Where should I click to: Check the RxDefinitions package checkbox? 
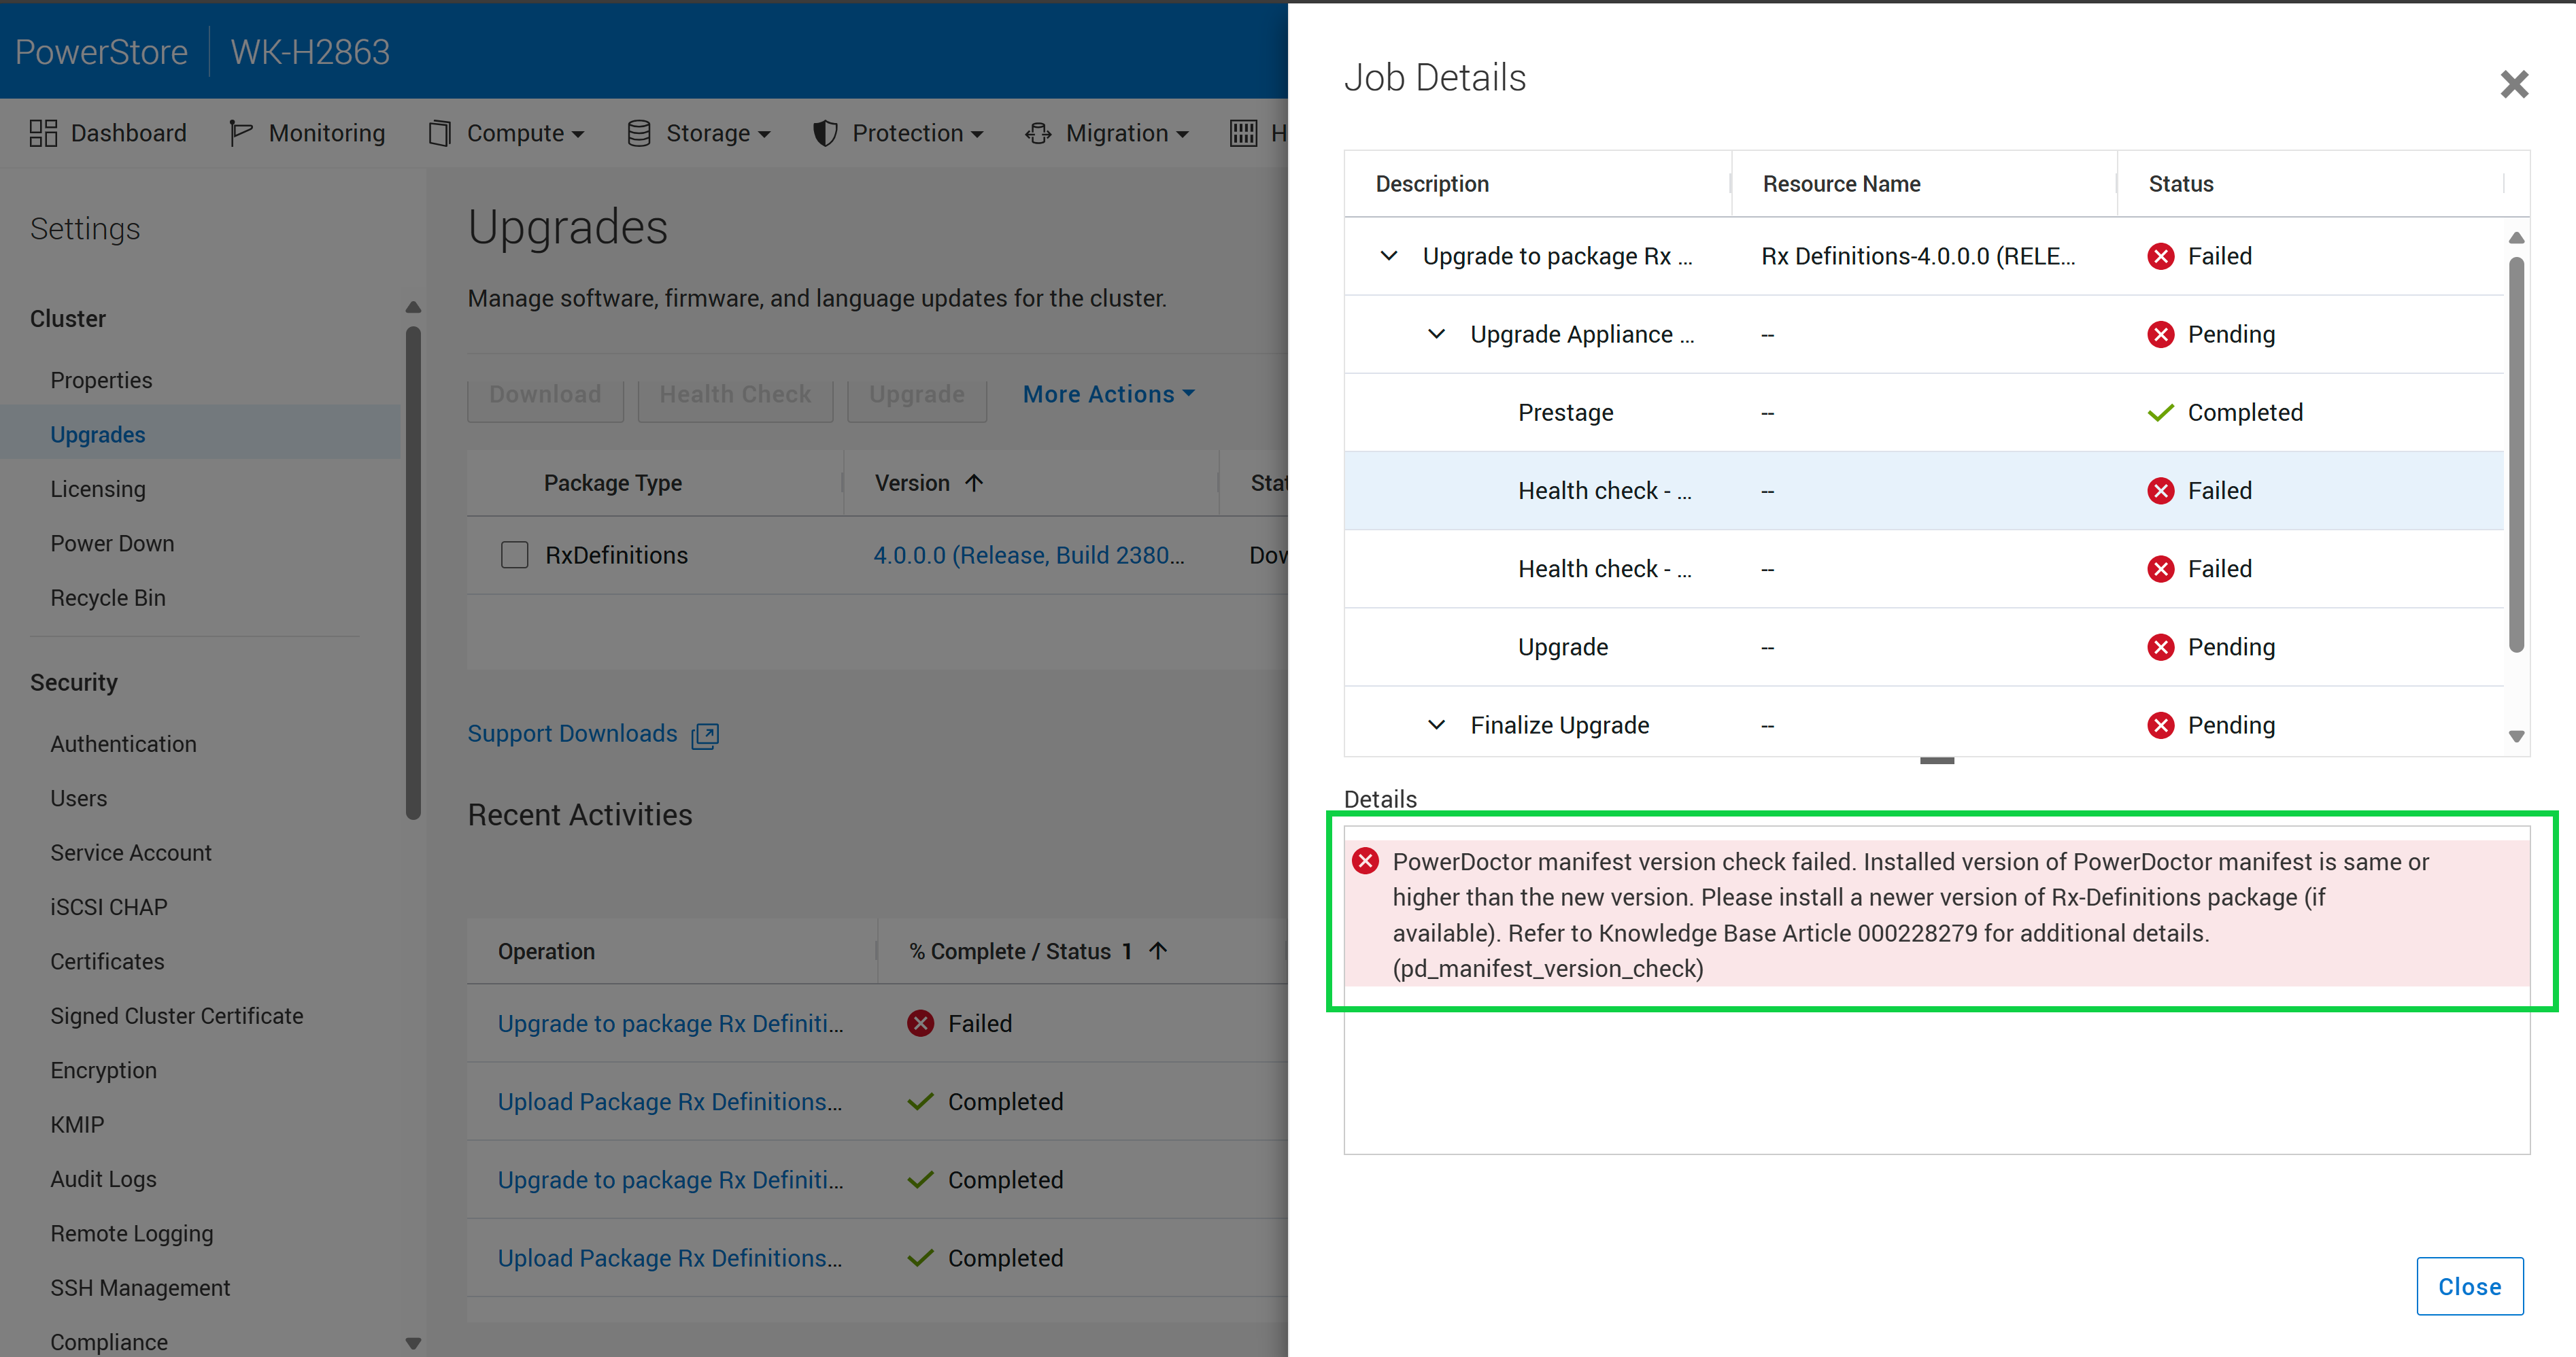click(514, 554)
